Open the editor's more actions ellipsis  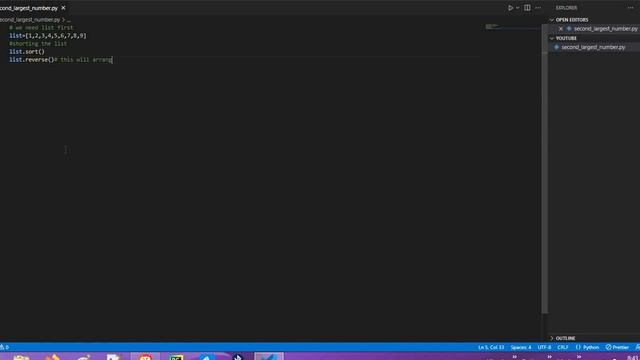pos(538,8)
